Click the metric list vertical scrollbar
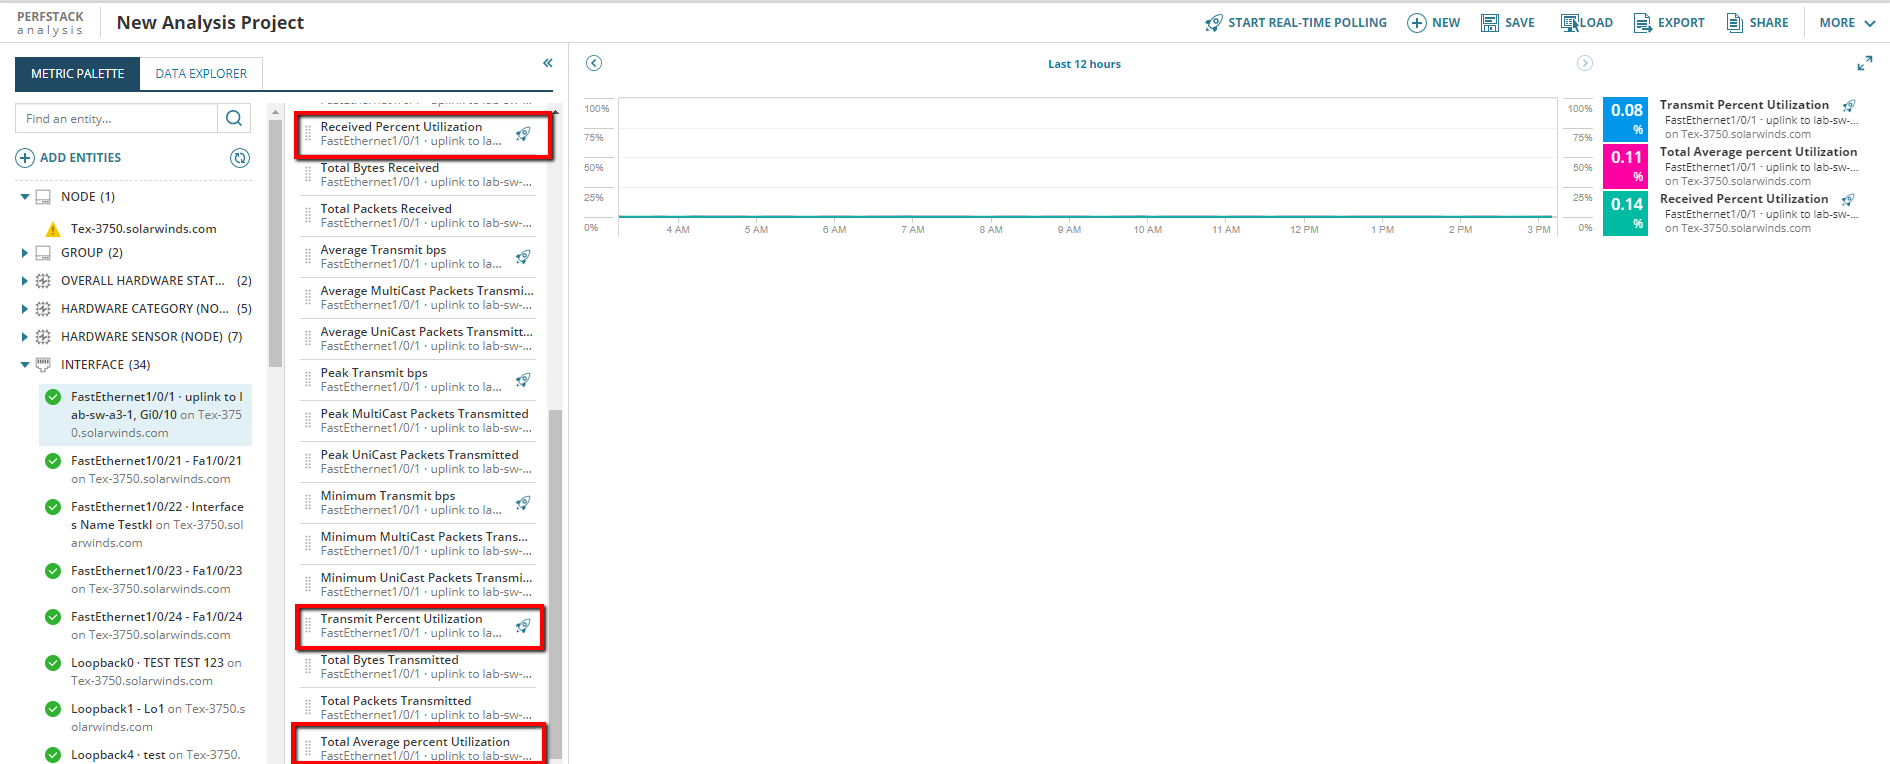This screenshot has width=1890, height=764. coord(555,585)
